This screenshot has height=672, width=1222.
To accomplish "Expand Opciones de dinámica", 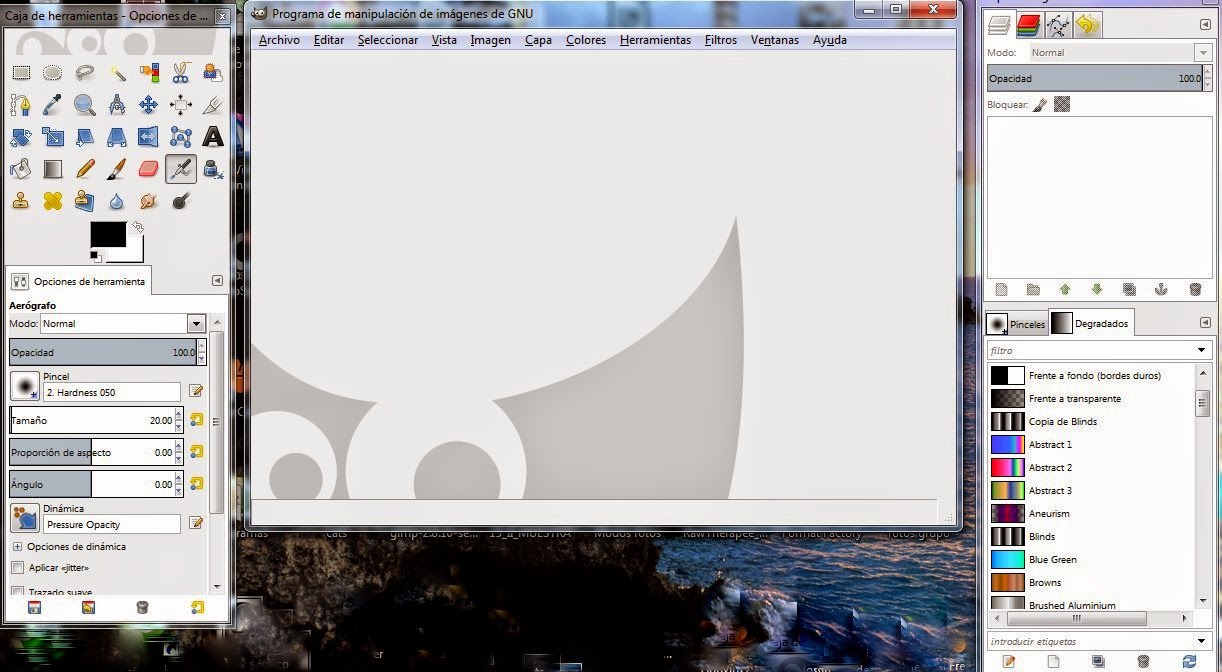I will click(17, 547).
